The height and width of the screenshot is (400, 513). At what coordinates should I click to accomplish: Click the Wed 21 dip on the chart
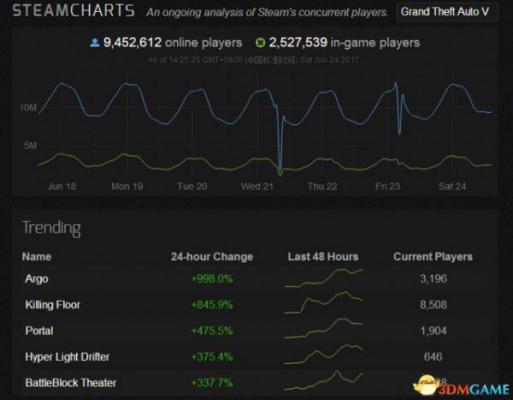[x=280, y=140]
